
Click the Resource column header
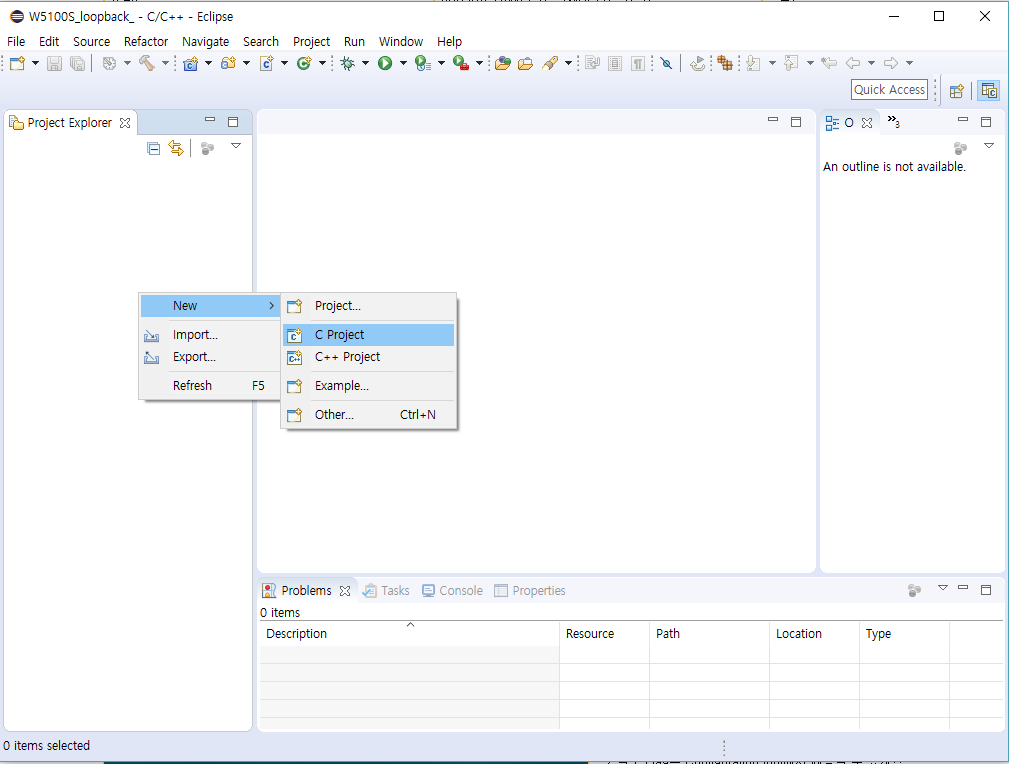click(x=604, y=634)
